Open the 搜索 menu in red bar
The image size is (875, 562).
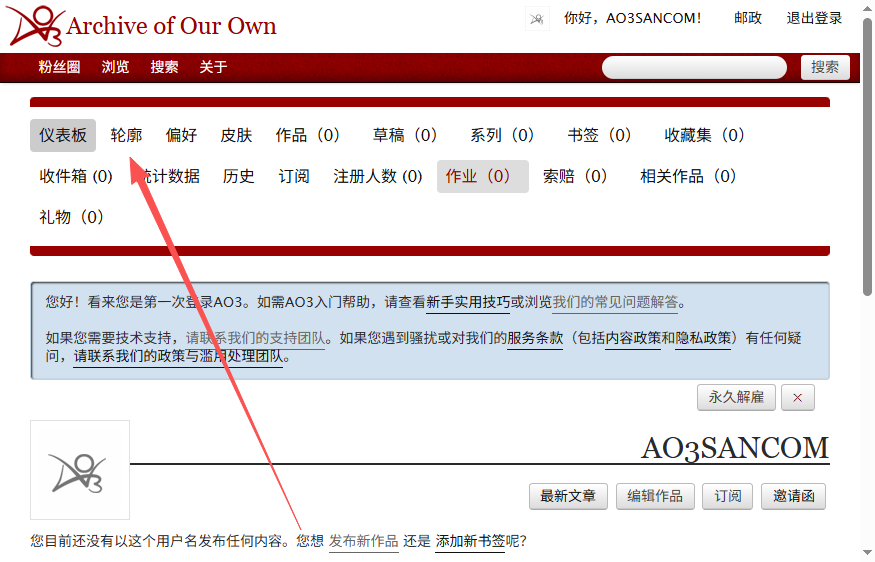coord(165,67)
